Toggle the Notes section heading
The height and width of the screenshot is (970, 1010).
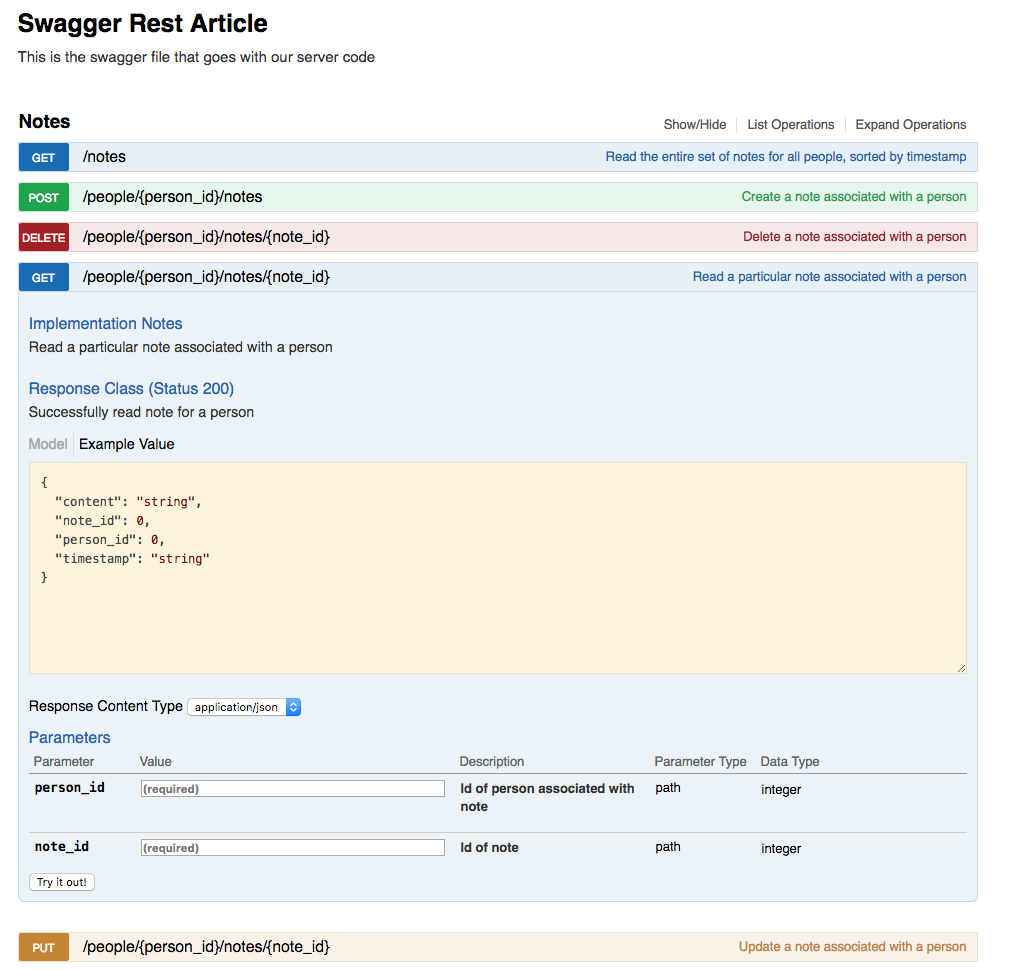[x=44, y=122]
